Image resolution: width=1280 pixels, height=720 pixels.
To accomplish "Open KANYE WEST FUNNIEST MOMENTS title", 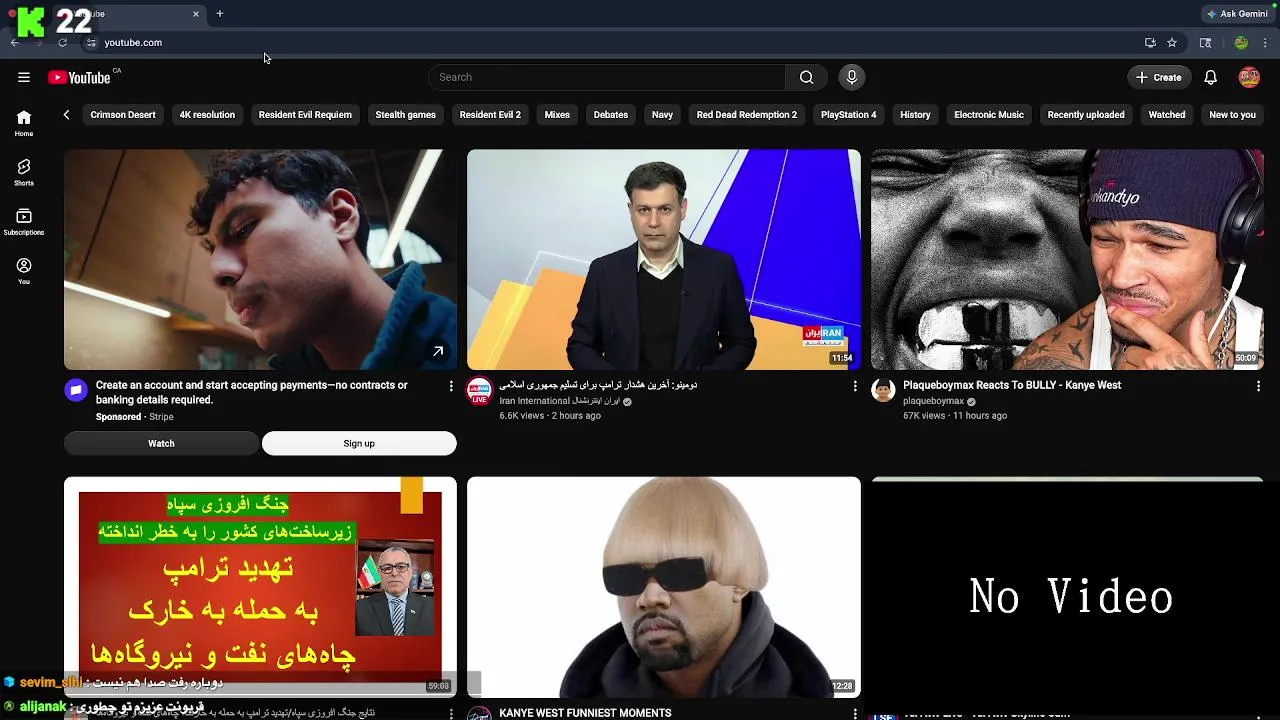I will tap(585, 713).
